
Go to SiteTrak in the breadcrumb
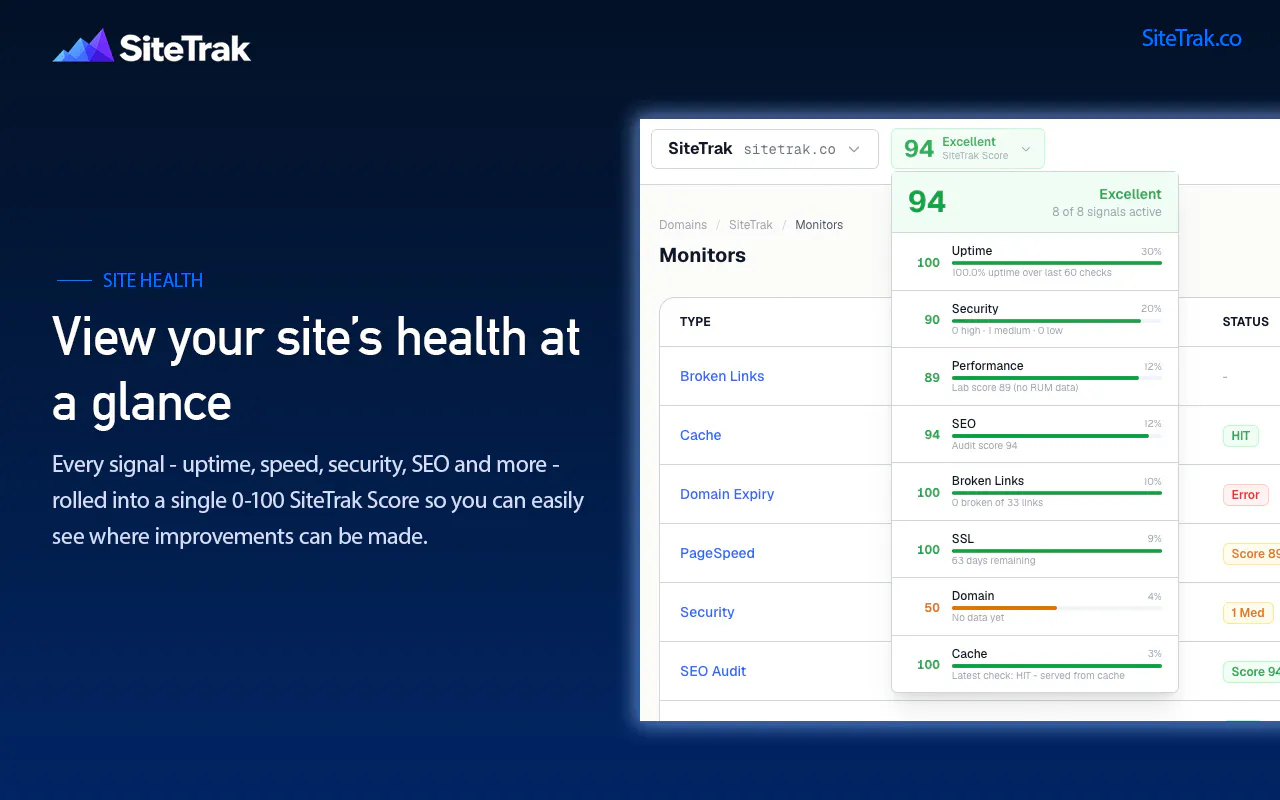tap(751, 225)
